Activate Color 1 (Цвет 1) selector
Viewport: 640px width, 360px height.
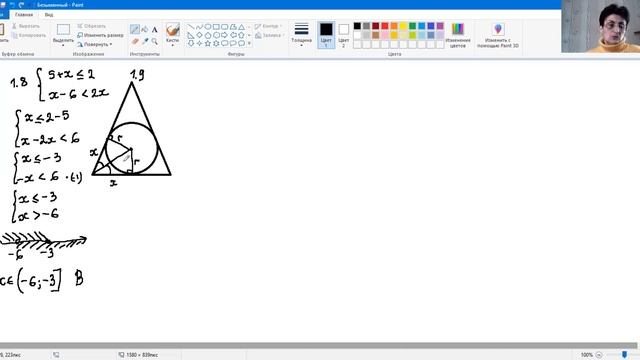[326, 35]
